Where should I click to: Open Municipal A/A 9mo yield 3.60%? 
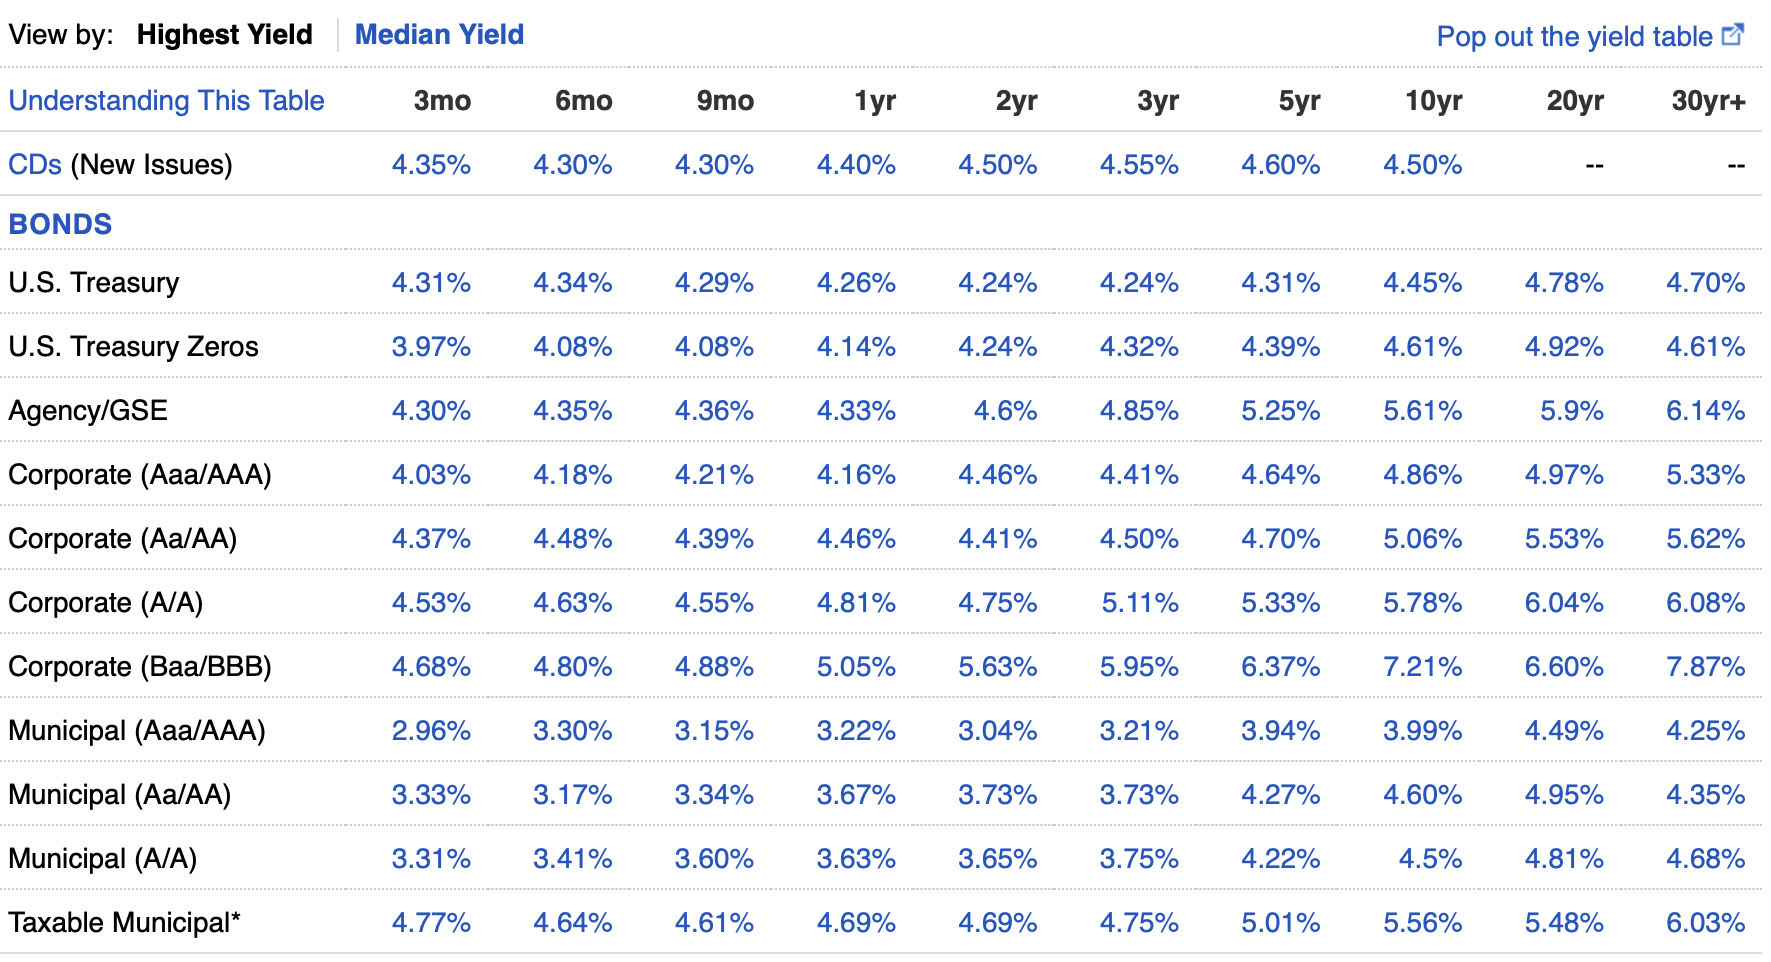714,859
